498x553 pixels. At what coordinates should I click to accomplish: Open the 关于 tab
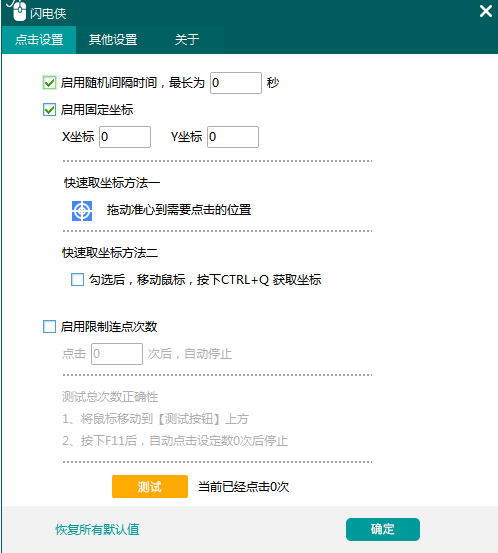tap(187, 40)
